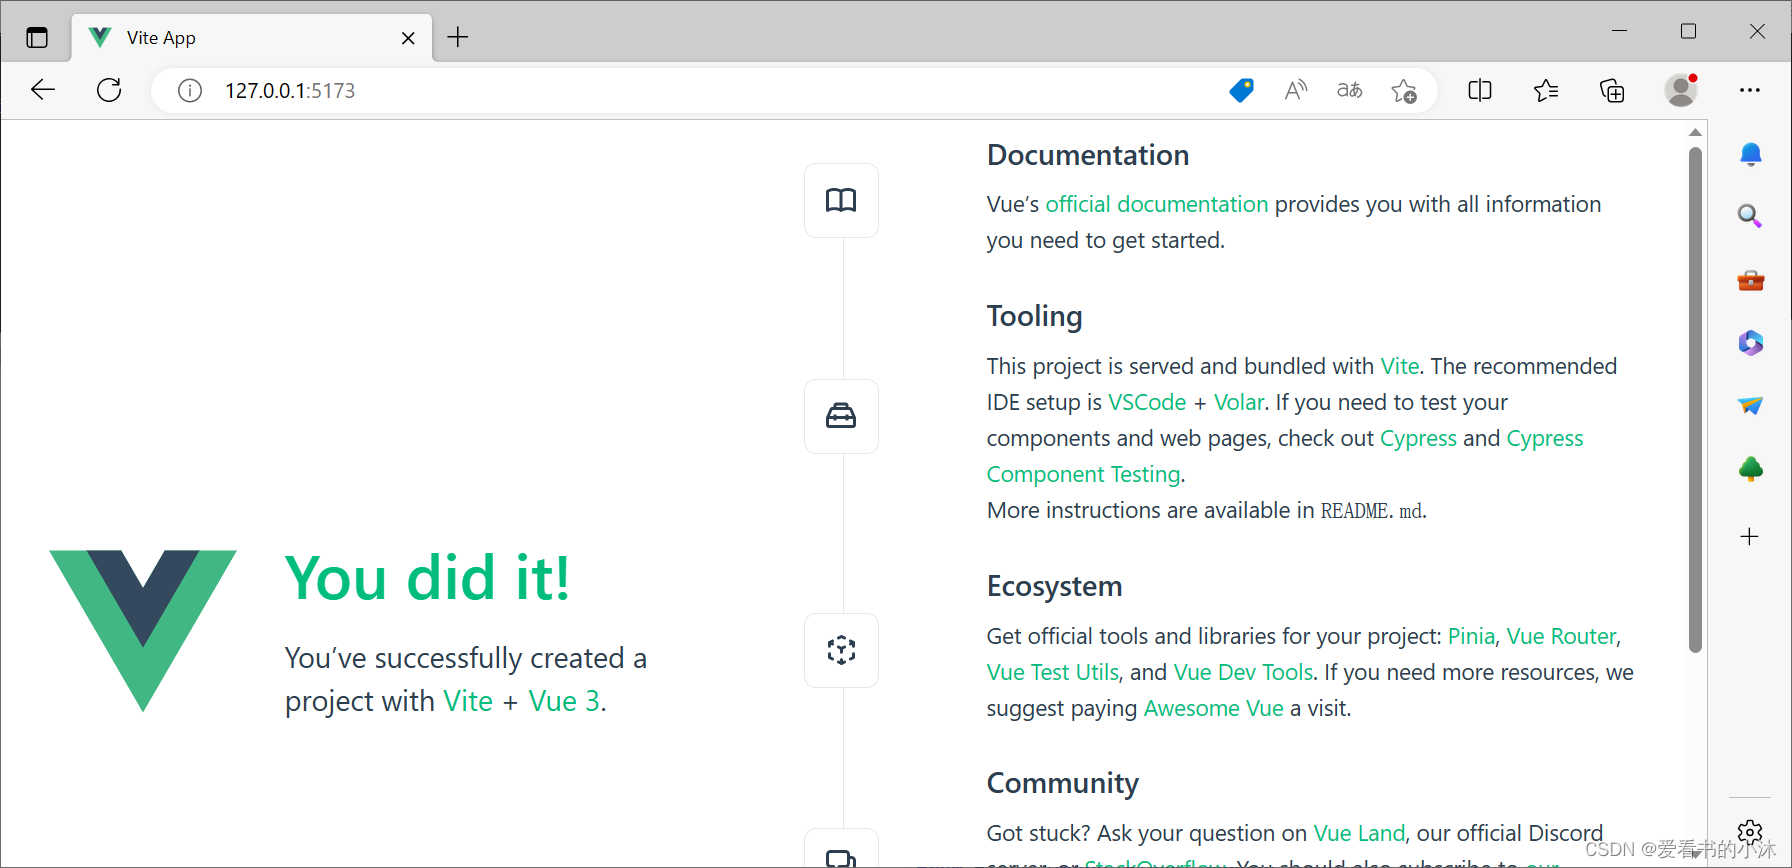Open the Vue Router link

click(x=1561, y=636)
